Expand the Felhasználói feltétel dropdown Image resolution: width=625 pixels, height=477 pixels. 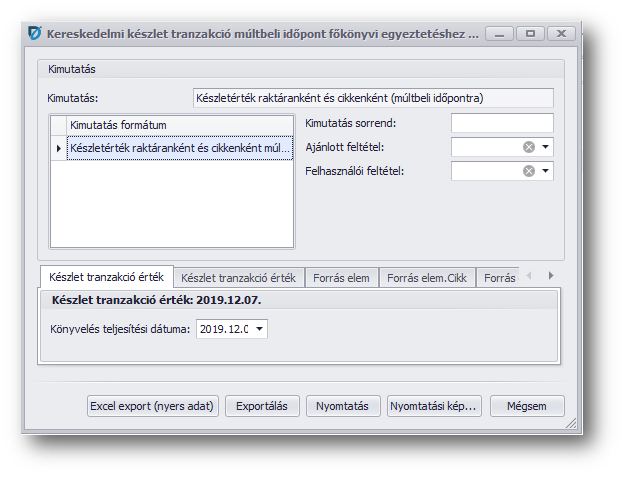tap(545, 171)
